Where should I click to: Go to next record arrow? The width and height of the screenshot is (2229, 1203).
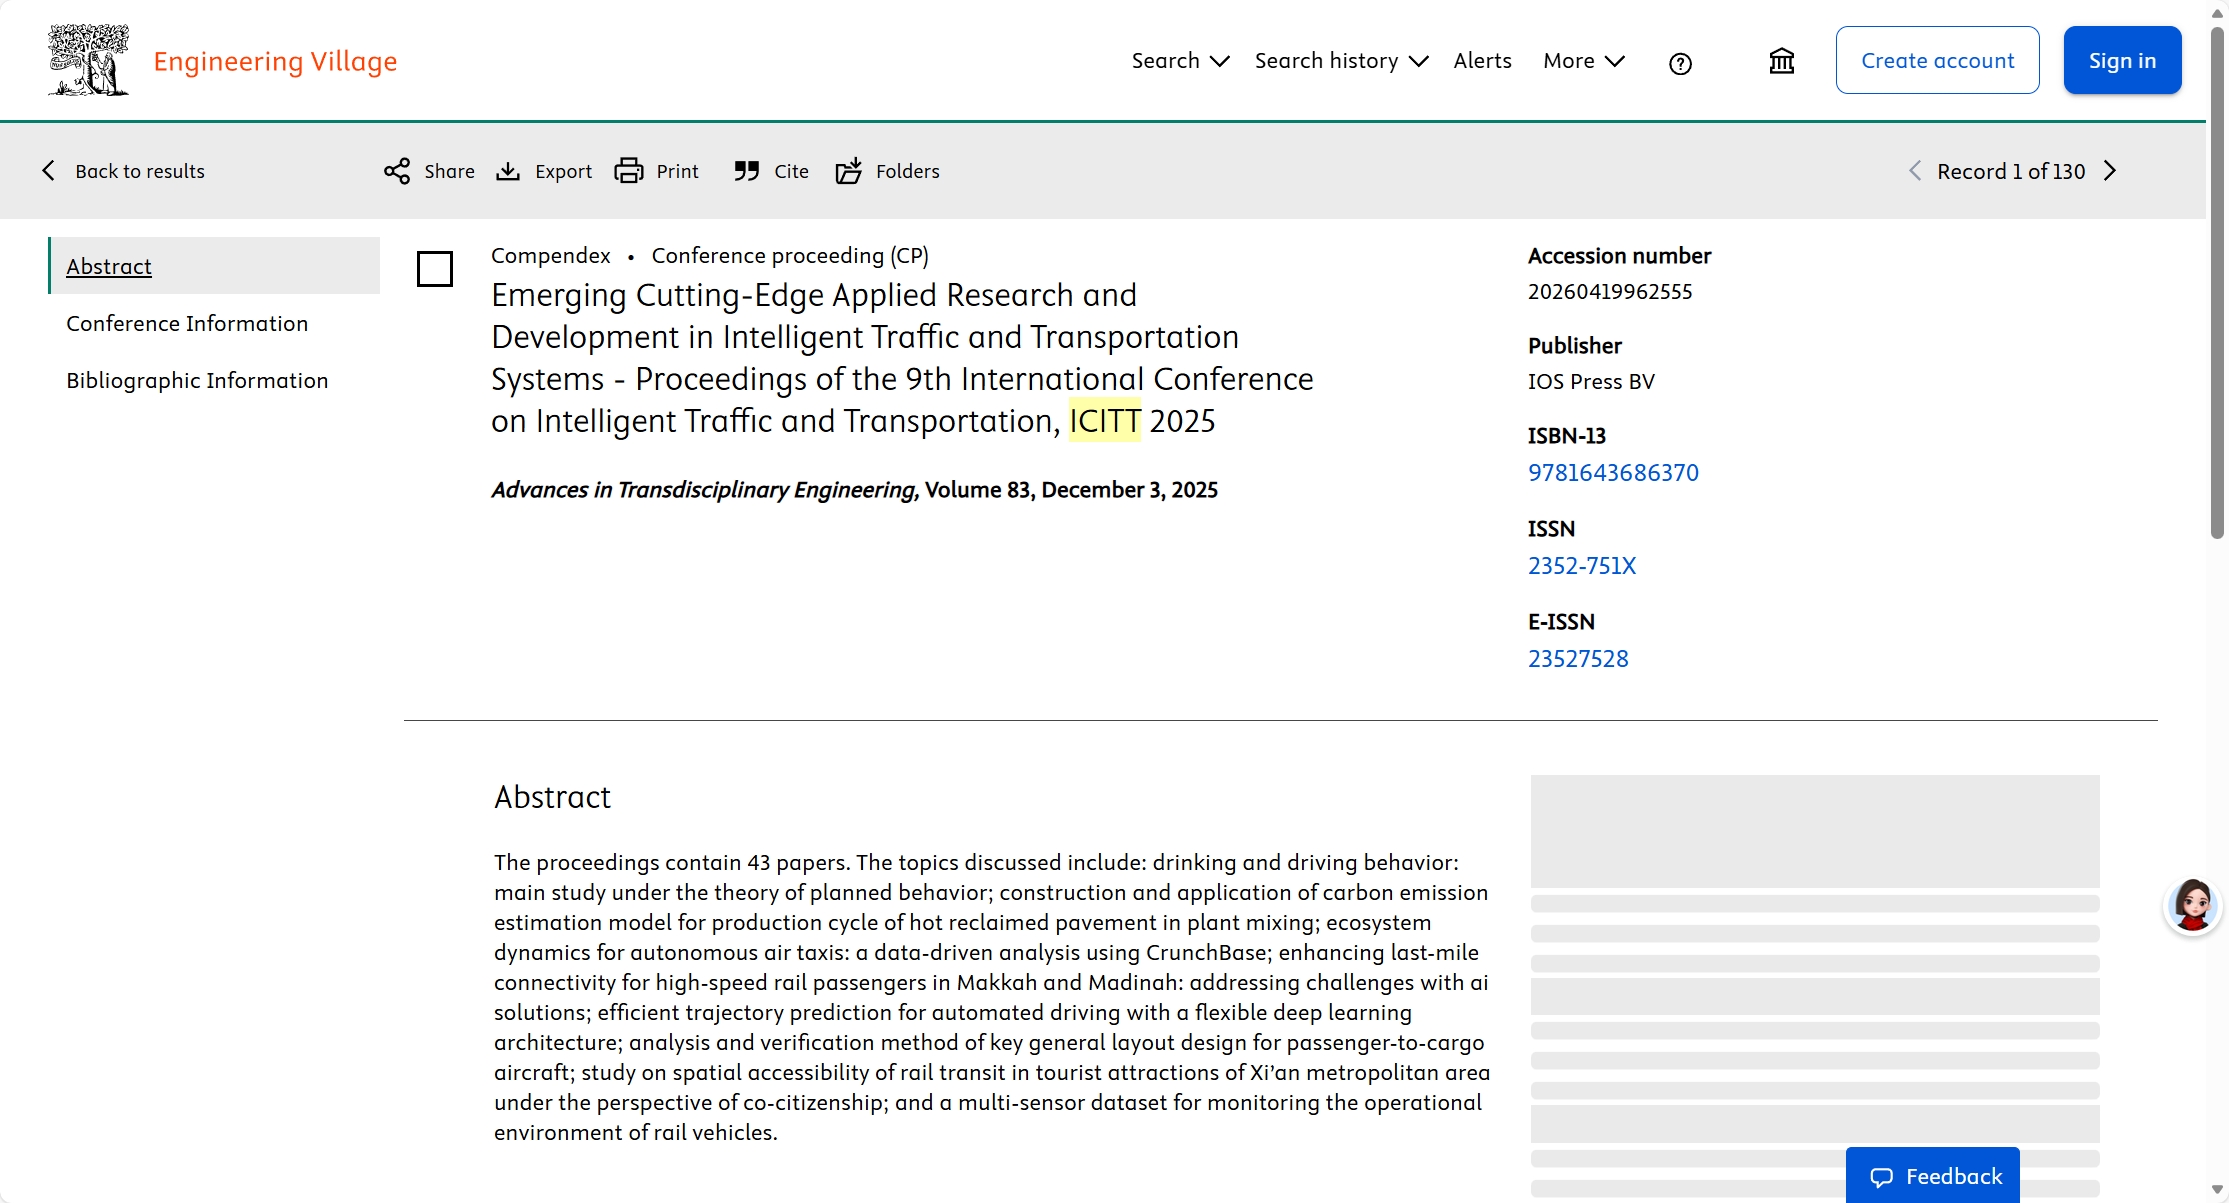(2110, 171)
